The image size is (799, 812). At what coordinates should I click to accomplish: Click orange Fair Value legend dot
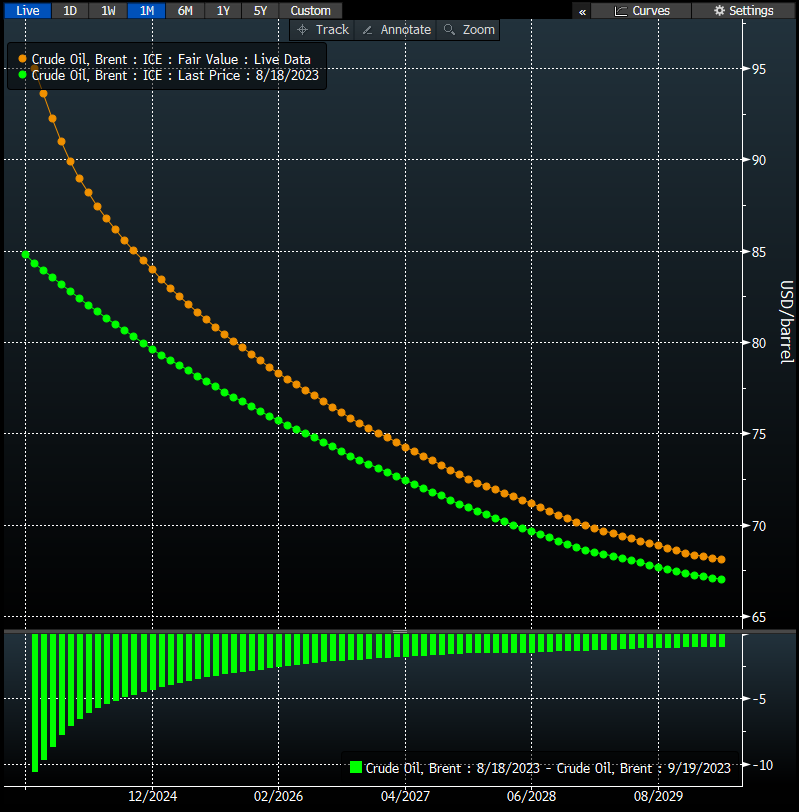(22, 59)
